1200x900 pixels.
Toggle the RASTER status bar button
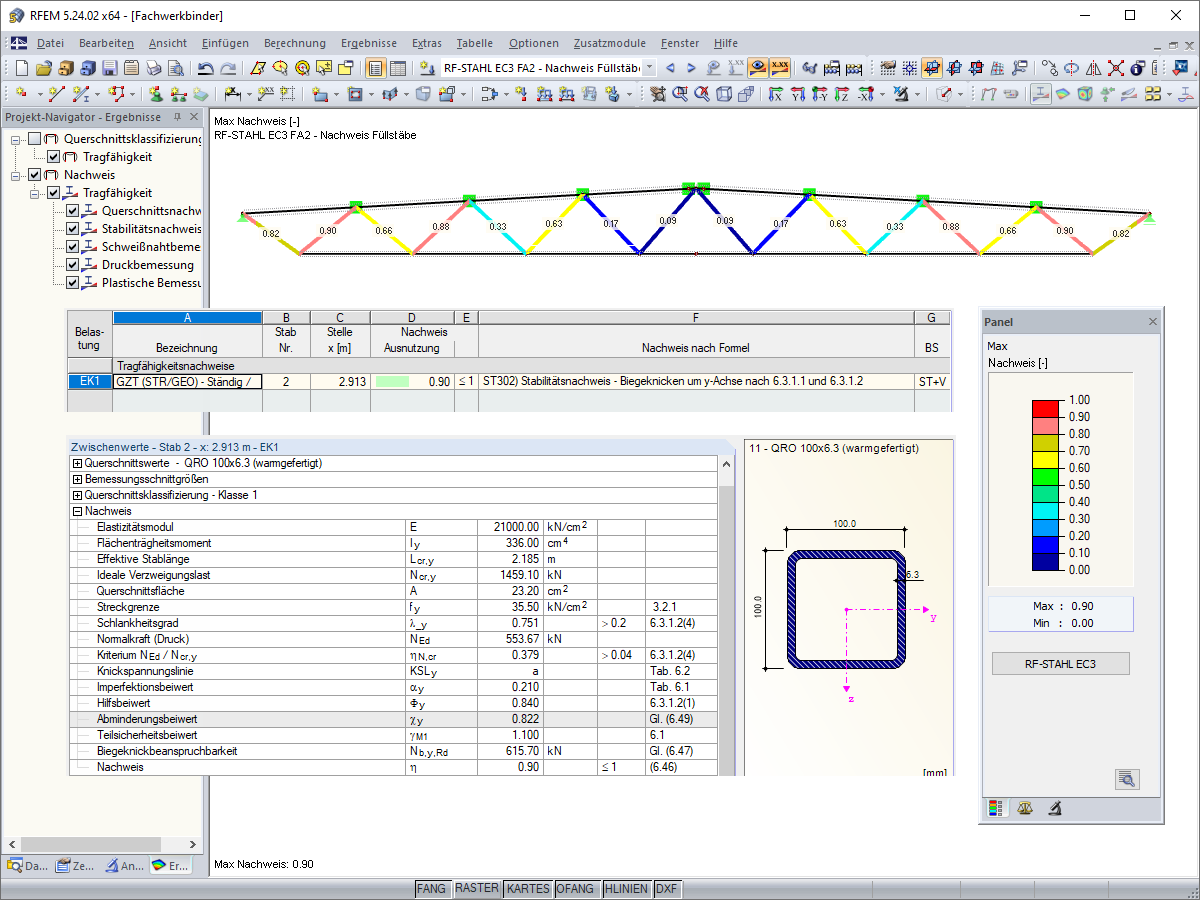(x=477, y=888)
